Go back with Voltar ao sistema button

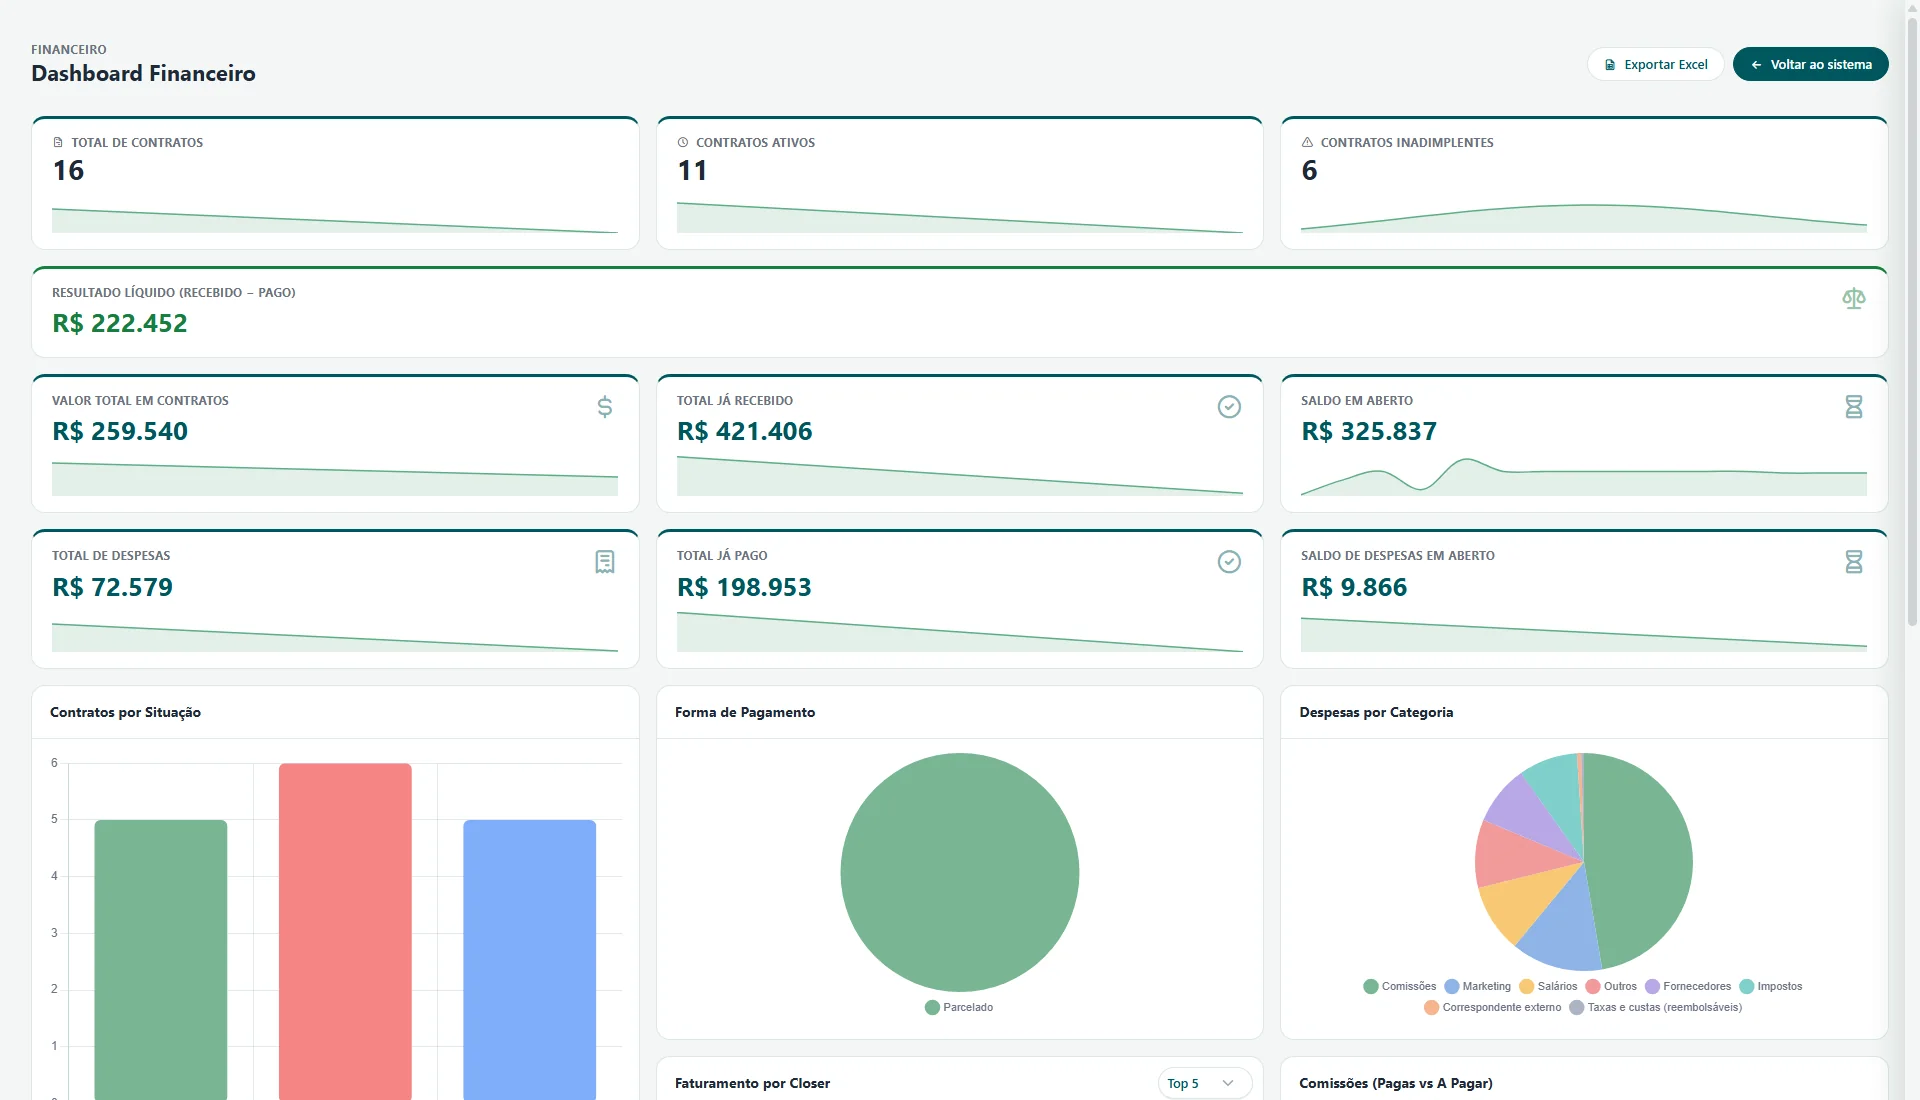point(1810,64)
